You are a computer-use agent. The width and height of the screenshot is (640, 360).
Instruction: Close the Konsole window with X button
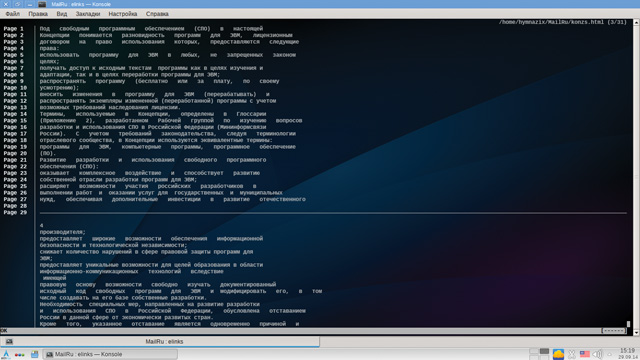tap(6, 4)
